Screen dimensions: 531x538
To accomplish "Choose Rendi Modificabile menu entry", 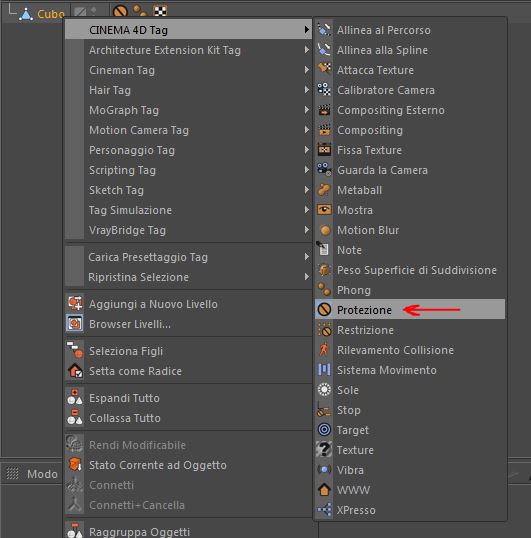I will (x=188, y=445).
